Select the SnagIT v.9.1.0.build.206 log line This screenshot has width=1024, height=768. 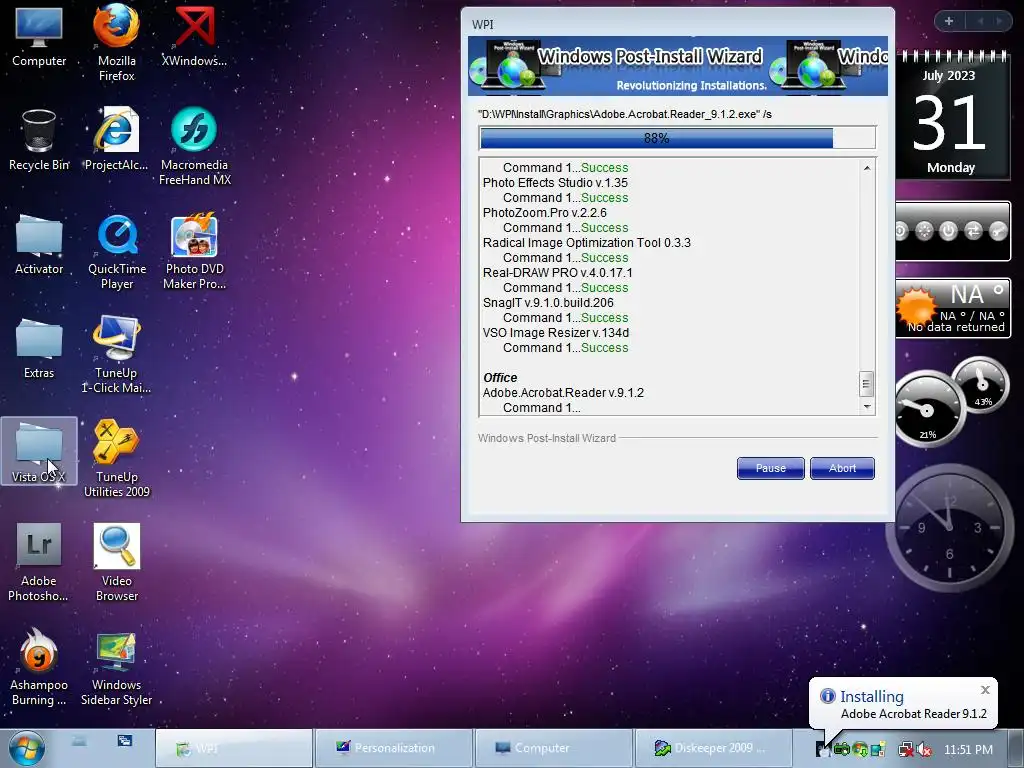coord(548,303)
